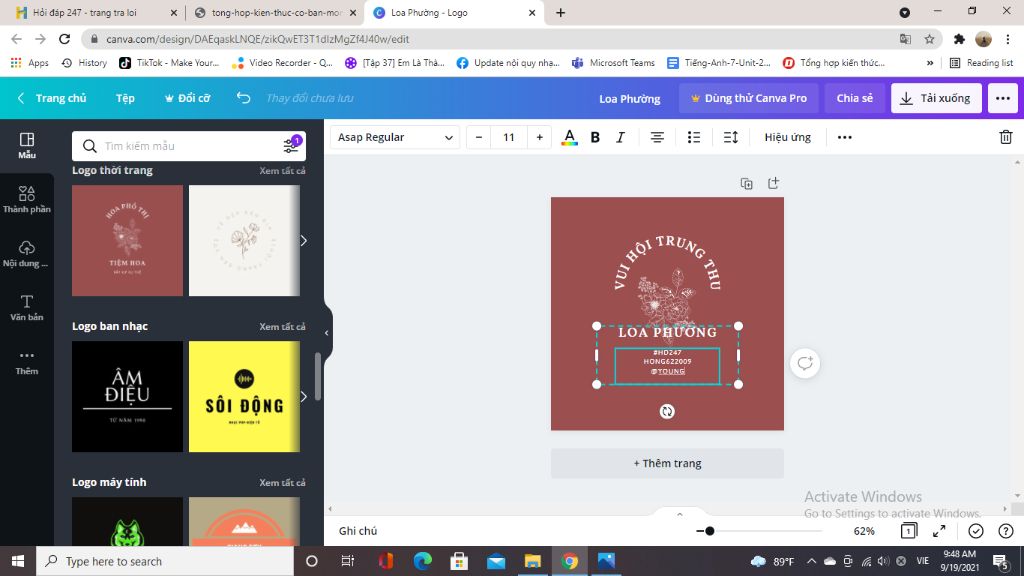Add new page icon above canvas

(x=773, y=184)
